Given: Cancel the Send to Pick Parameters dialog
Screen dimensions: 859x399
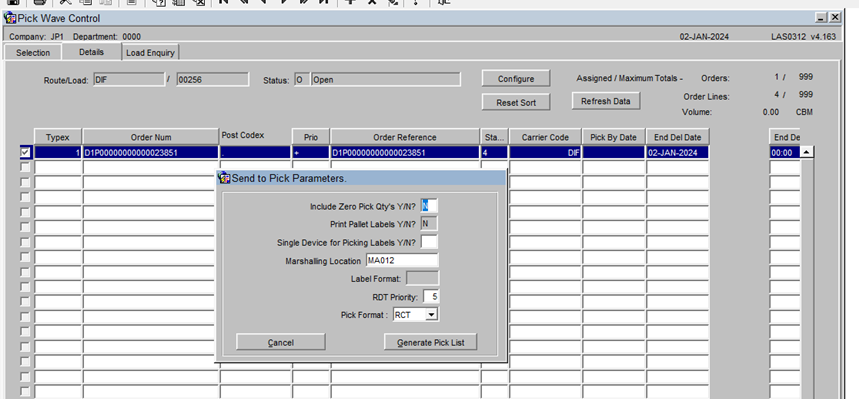Looking at the screenshot, I should (280, 343).
